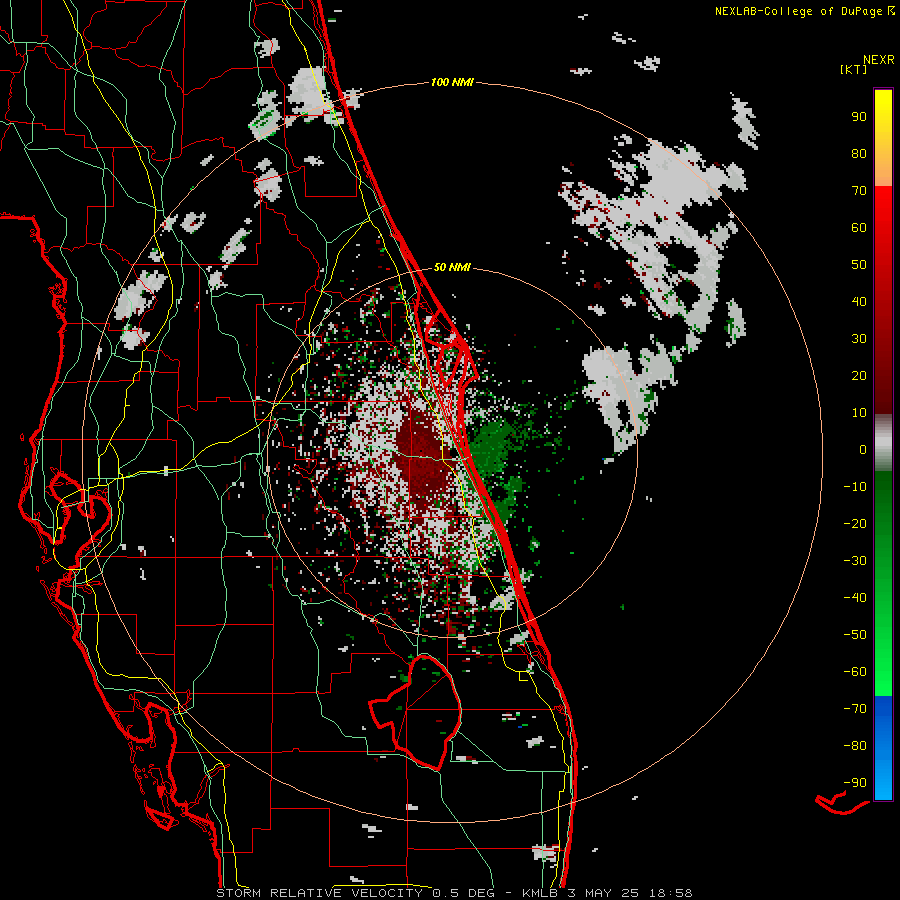Pick the gray zero-velocity segment of the color bar

pos(883,443)
